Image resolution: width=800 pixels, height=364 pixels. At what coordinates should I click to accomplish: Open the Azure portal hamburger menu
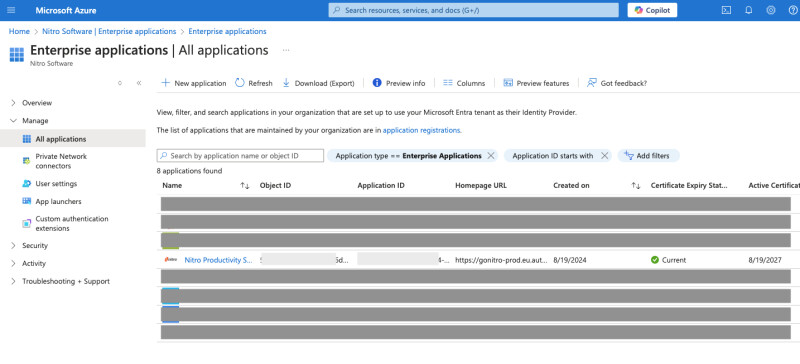click(11, 10)
